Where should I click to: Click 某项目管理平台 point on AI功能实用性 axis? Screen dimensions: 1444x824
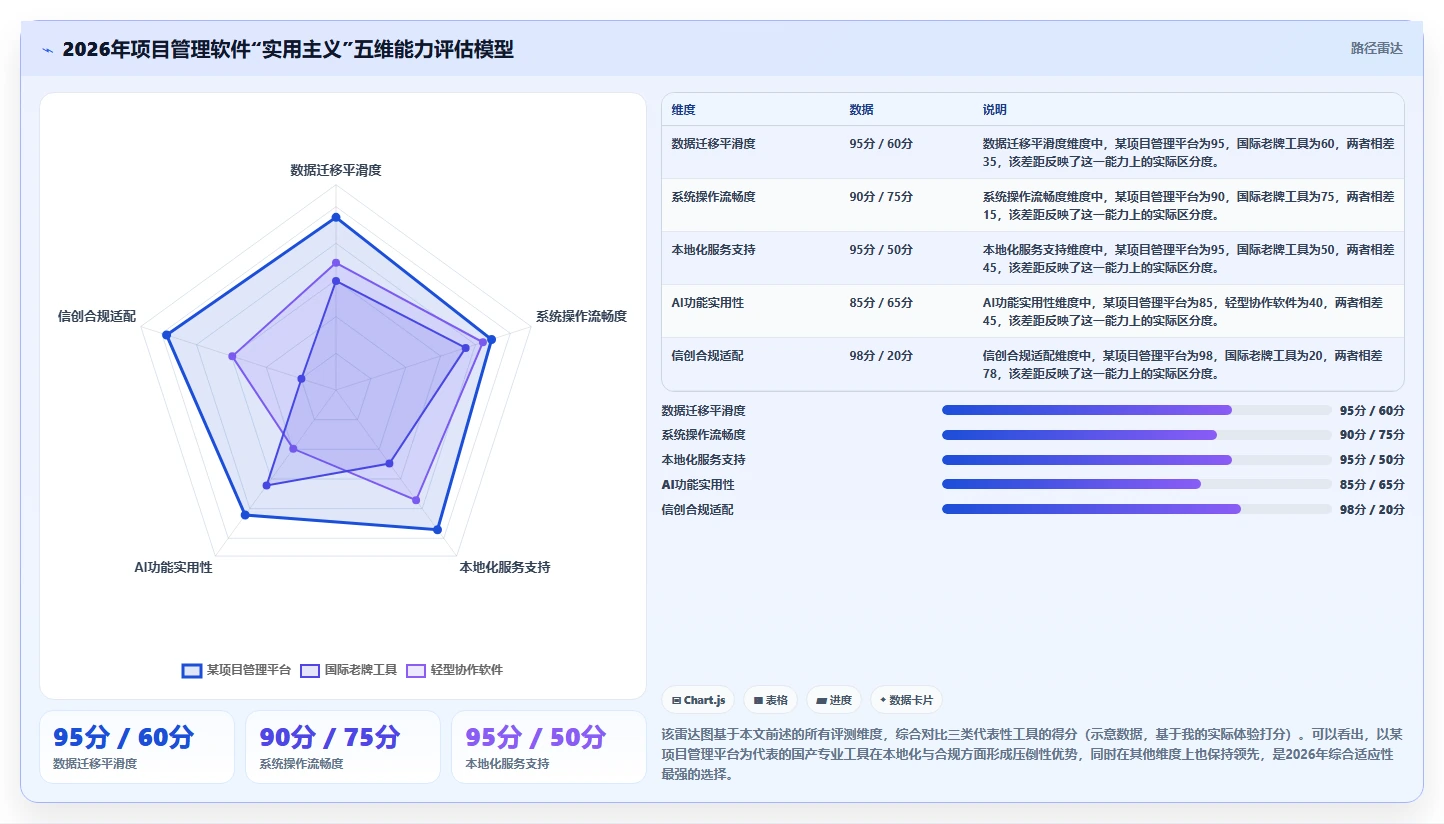pyautogui.click(x=246, y=516)
